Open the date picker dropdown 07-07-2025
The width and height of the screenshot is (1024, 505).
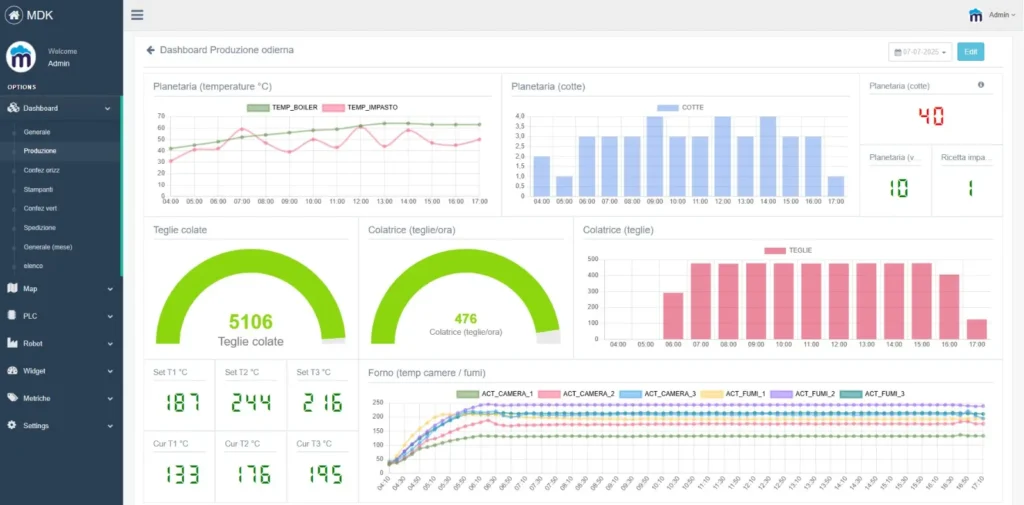point(919,52)
